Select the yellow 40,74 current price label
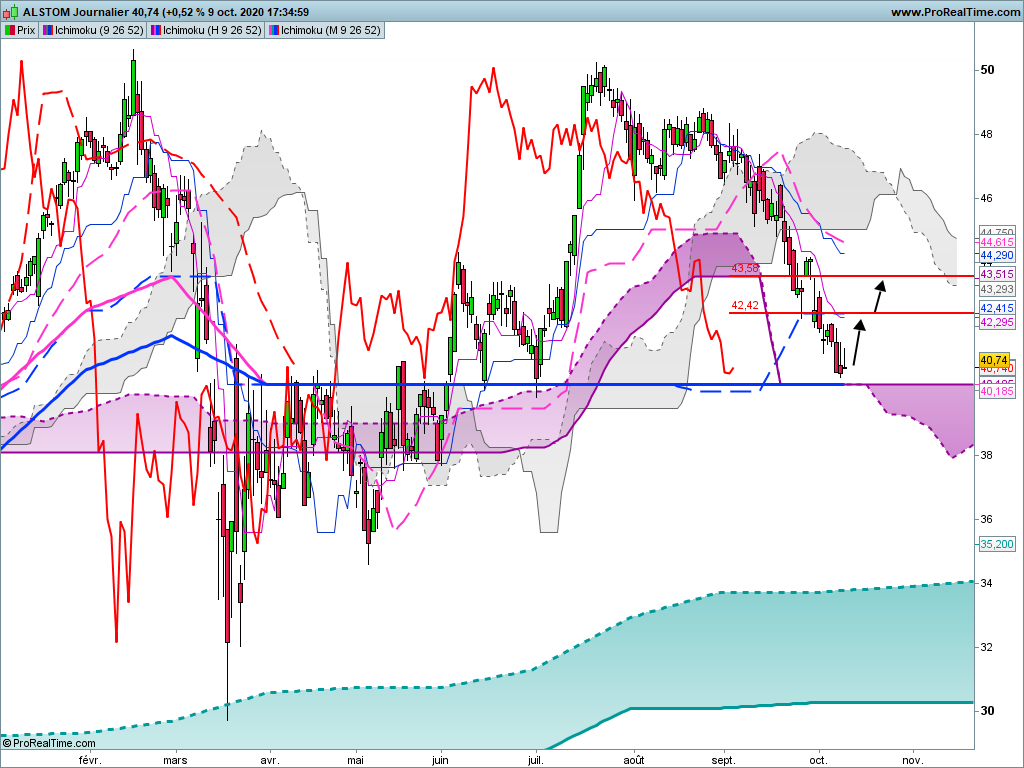Image resolution: width=1024 pixels, height=768 pixels. point(994,360)
